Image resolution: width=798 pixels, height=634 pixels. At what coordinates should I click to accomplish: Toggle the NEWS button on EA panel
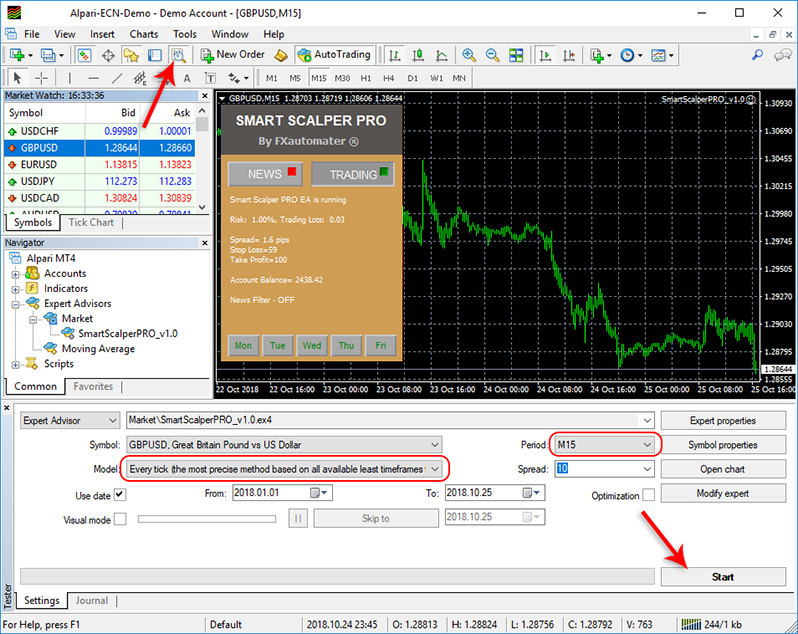pos(265,174)
